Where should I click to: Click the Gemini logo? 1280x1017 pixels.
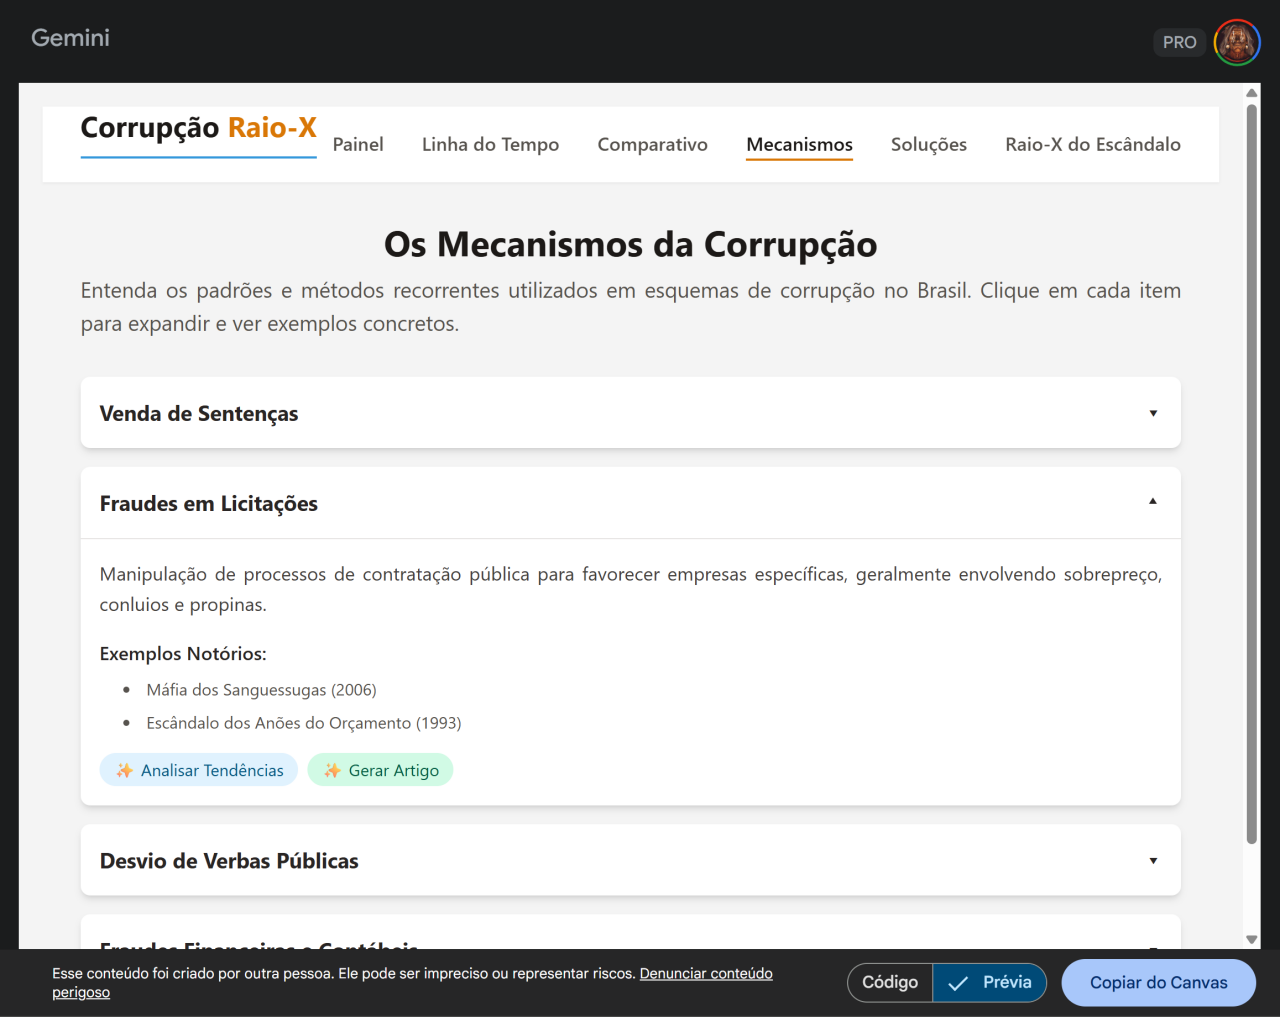70,38
